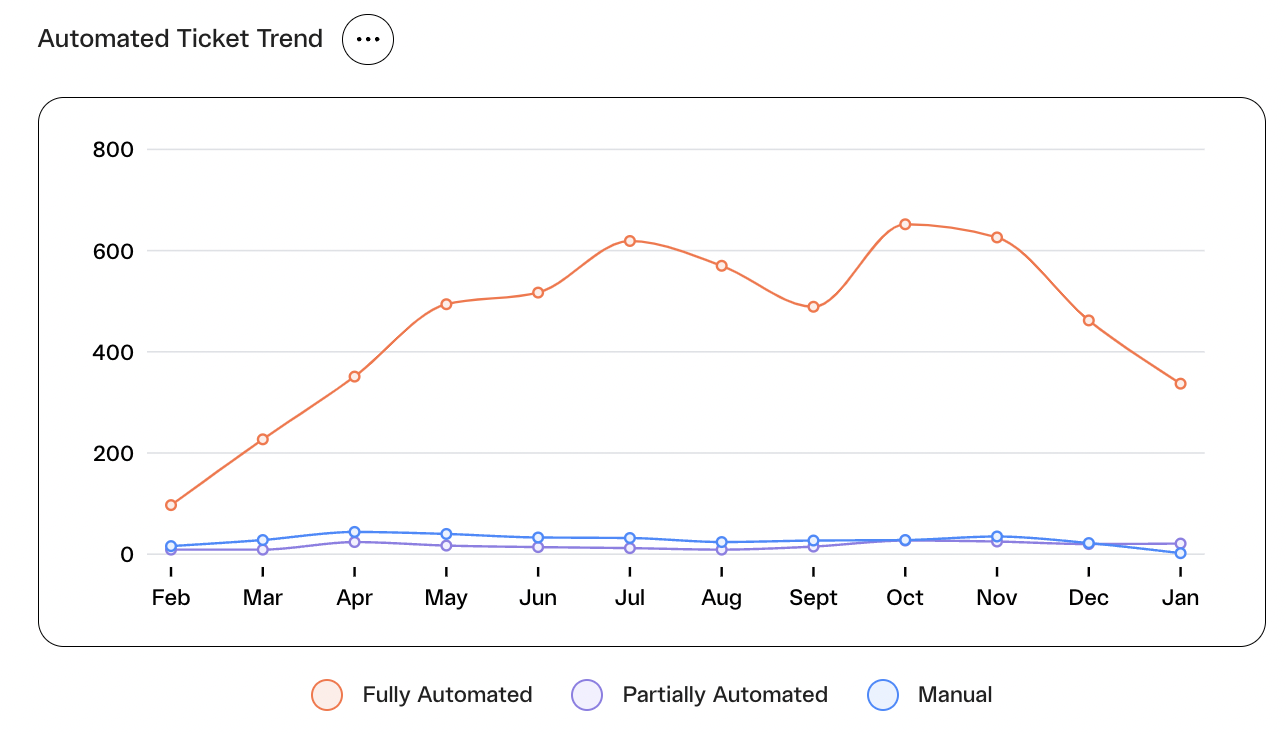1286x734 pixels.
Task: Toggle the Partially Automated legend entry
Action: point(699,695)
